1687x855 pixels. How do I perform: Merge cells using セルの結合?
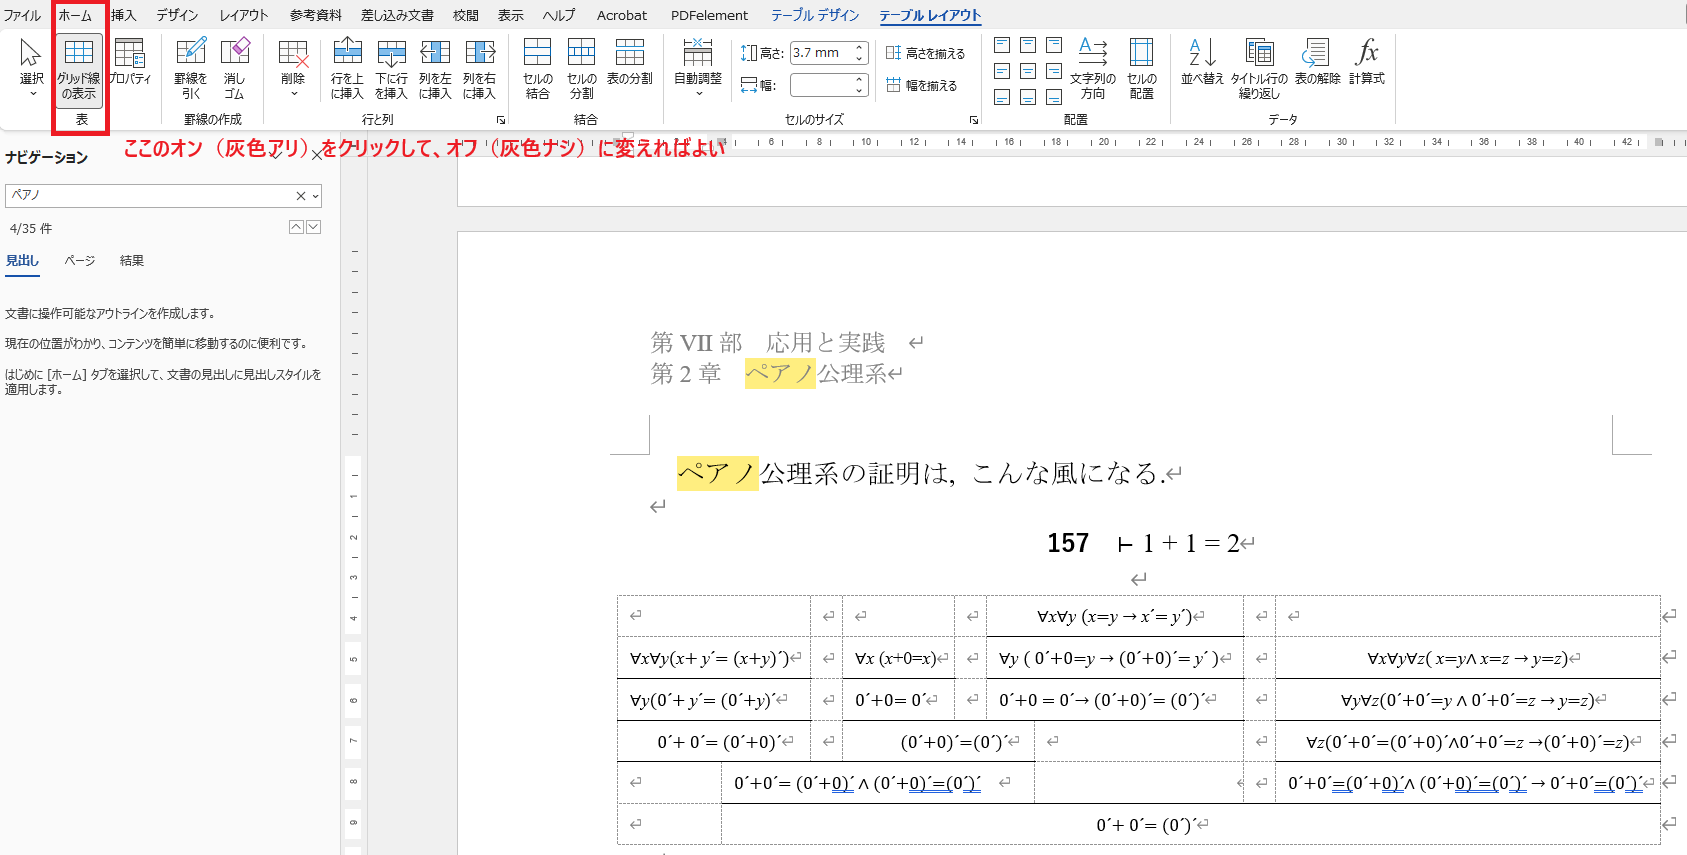(537, 68)
